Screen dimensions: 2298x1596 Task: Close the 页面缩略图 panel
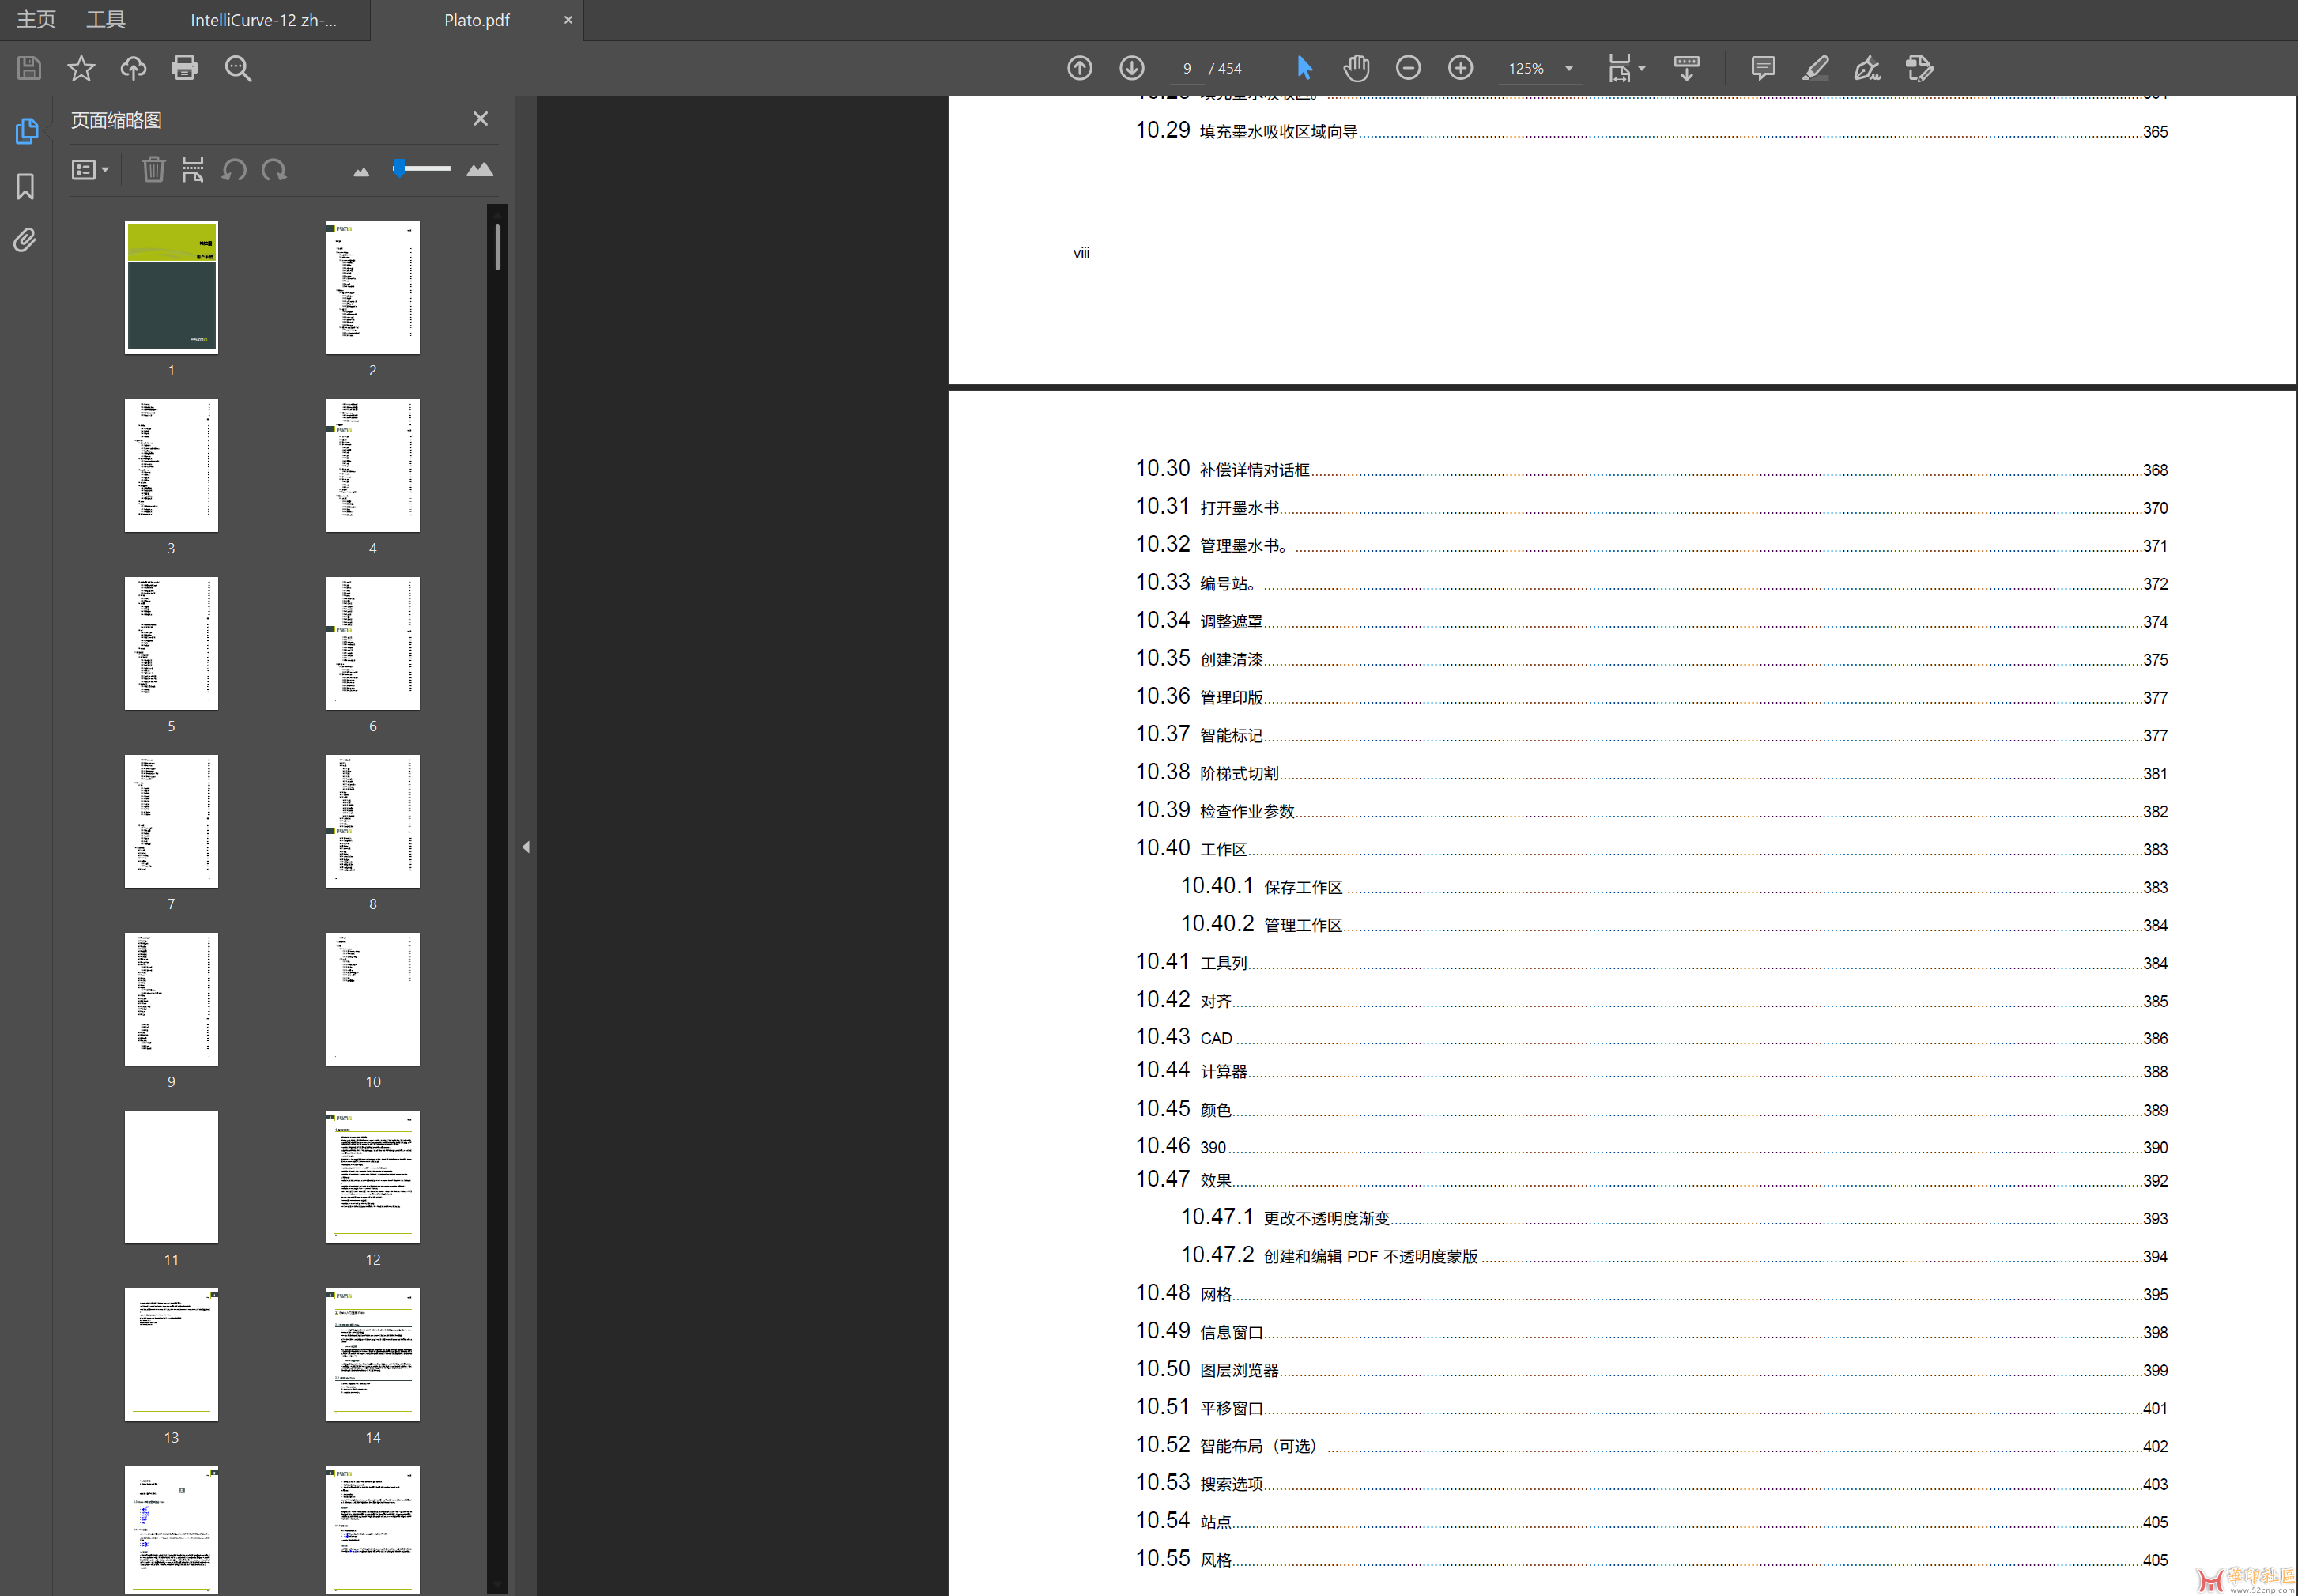point(480,119)
